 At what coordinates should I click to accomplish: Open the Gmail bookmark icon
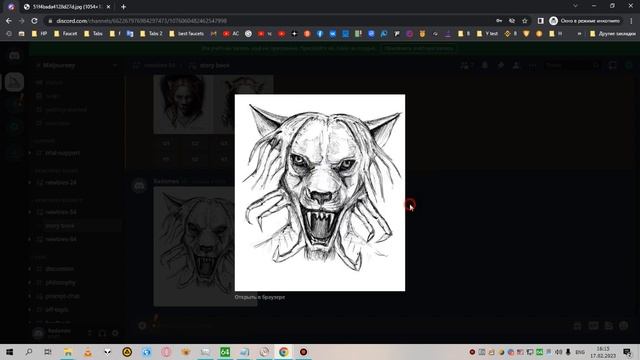point(213,34)
